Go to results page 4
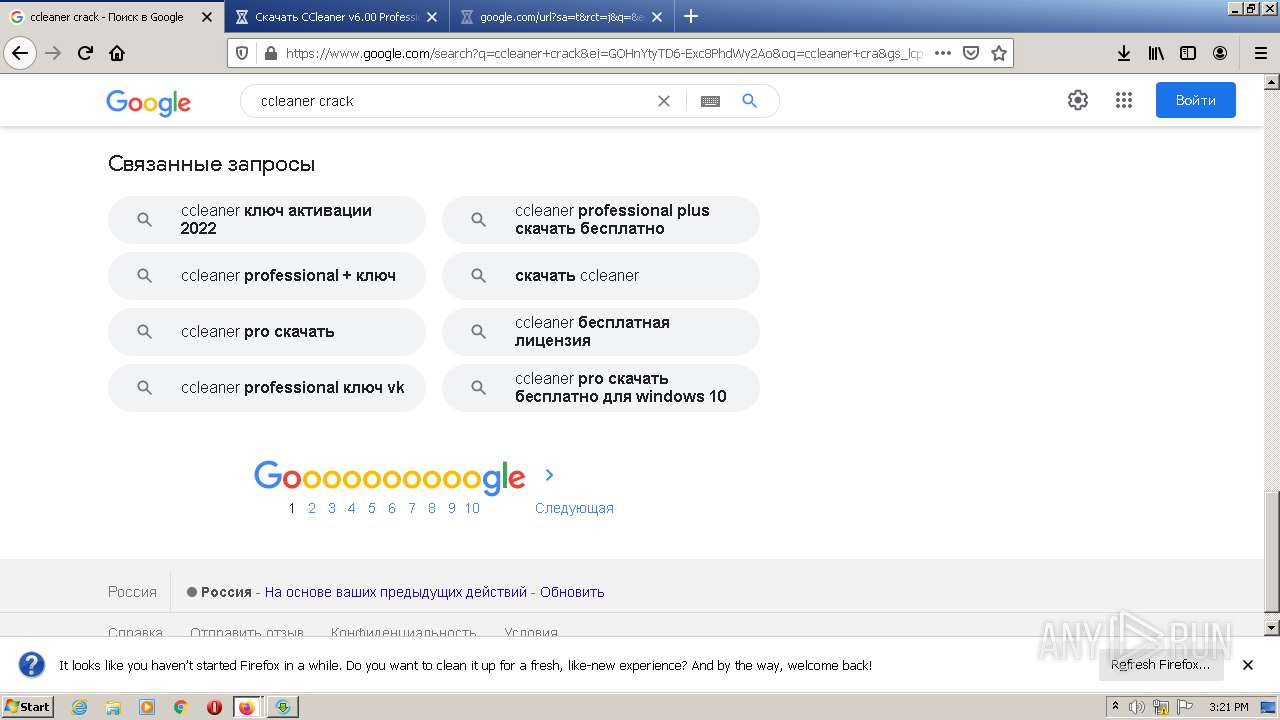Image resolution: width=1280 pixels, height=720 pixels. (x=351, y=508)
